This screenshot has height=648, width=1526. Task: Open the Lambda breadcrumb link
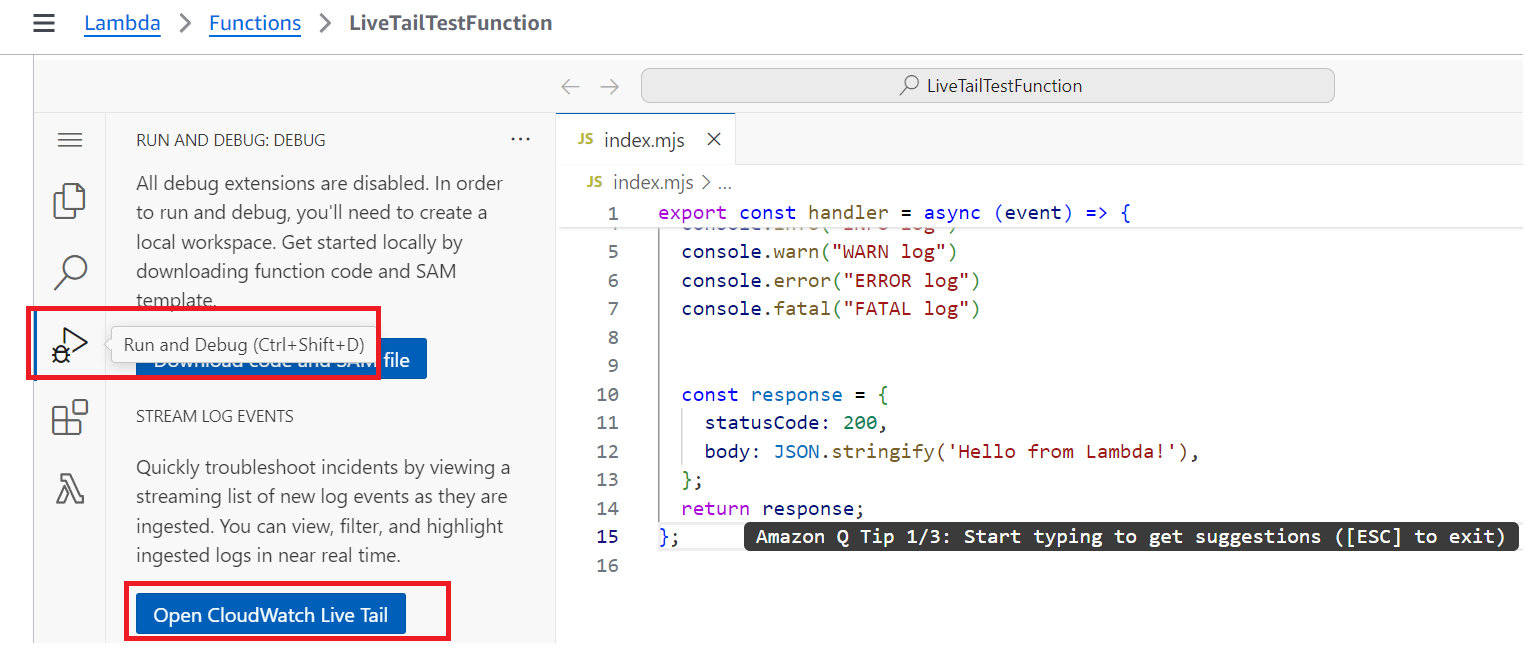click(122, 23)
